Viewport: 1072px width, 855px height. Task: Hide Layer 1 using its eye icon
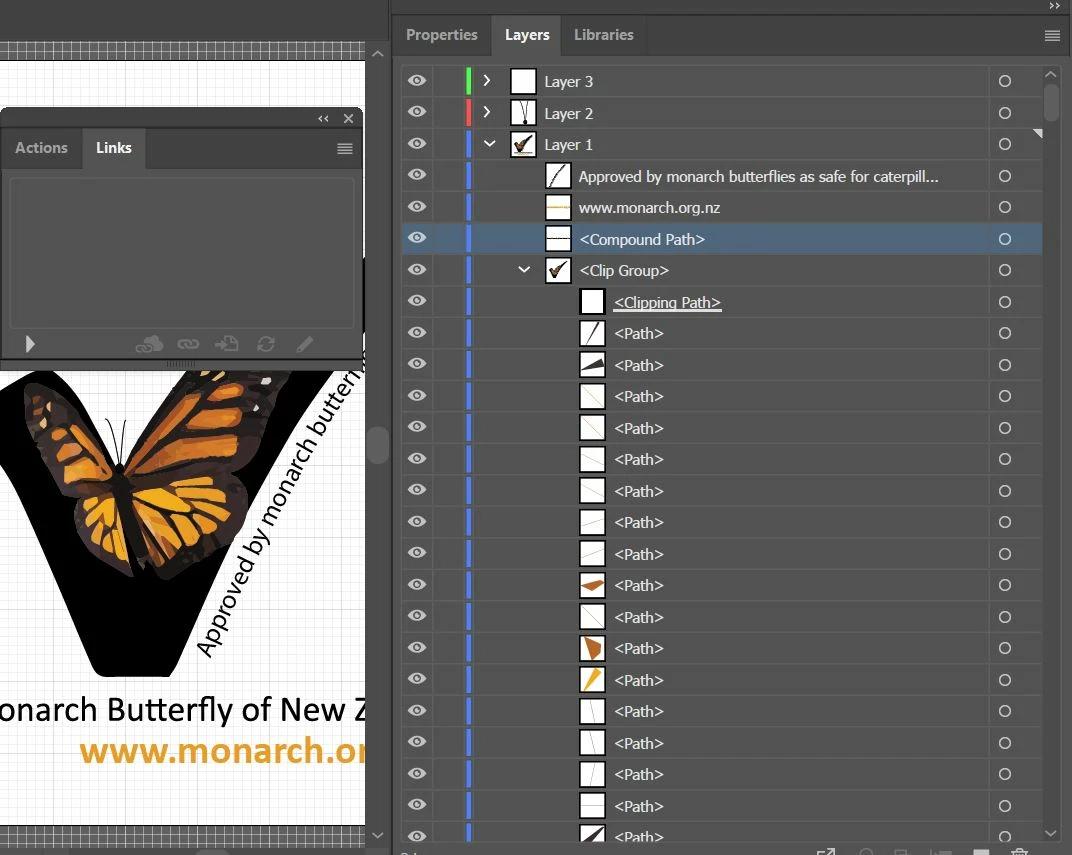click(417, 144)
